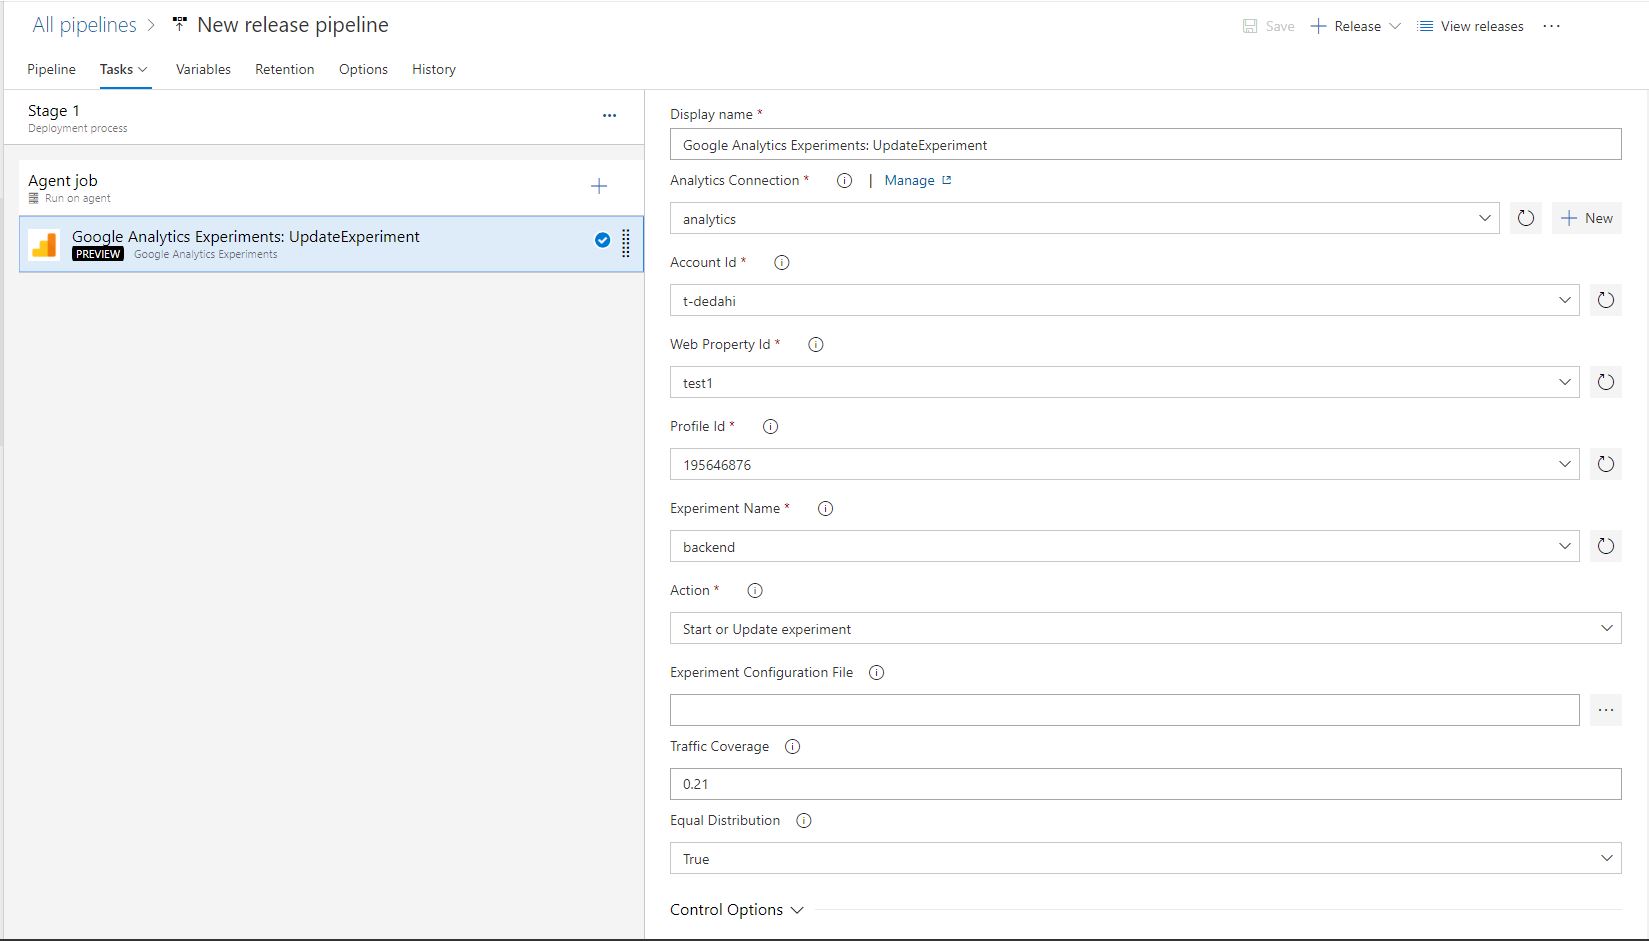Viewport: 1649px width, 941px height.
Task: Open the Account Id dropdown
Action: point(1125,300)
